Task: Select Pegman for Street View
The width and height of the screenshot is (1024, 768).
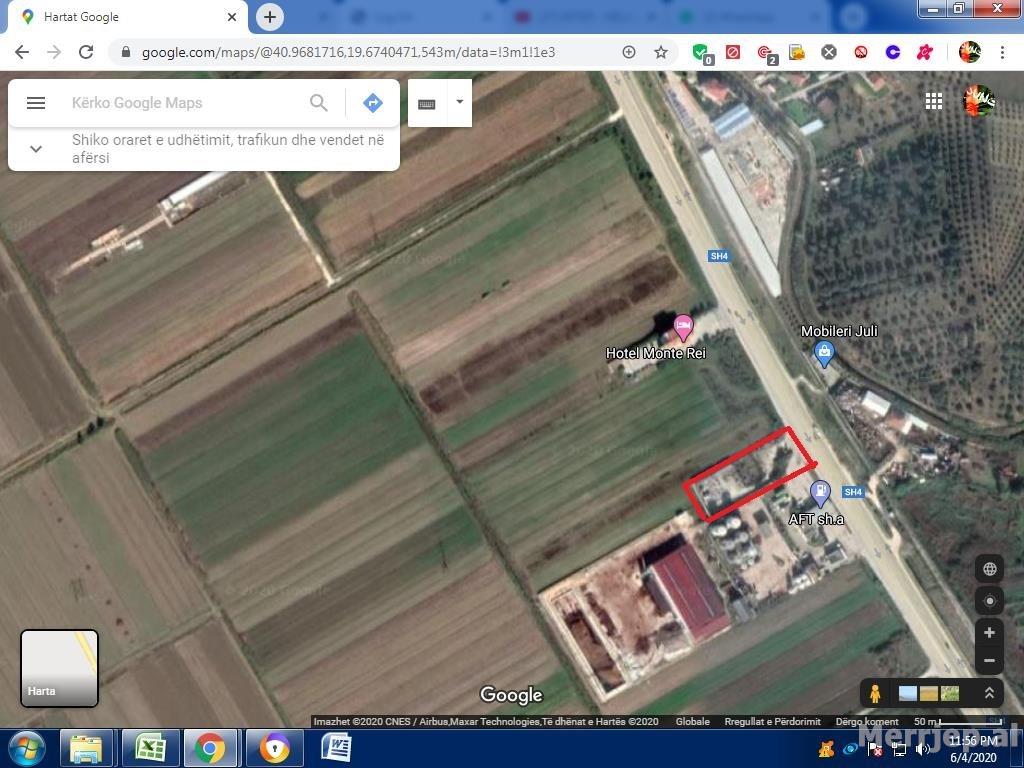Action: [875, 692]
